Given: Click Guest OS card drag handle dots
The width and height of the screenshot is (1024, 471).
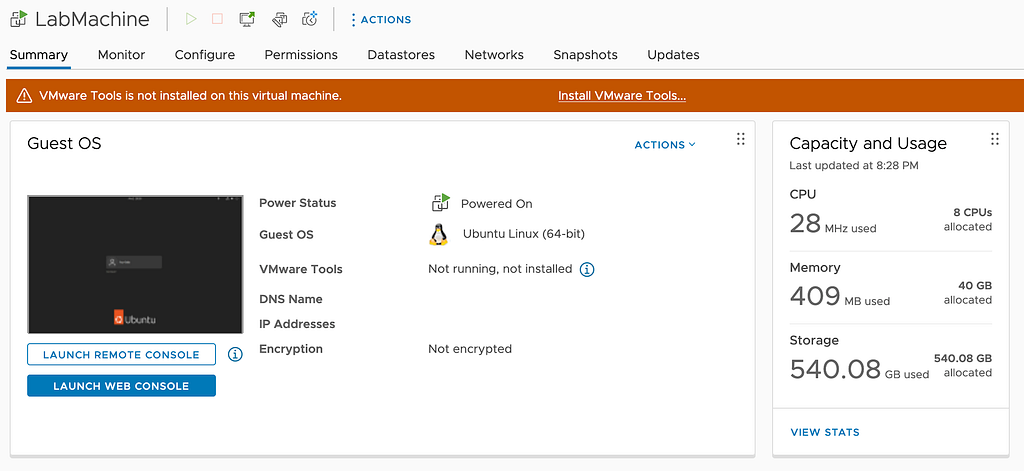Looking at the screenshot, I should click(741, 138).
